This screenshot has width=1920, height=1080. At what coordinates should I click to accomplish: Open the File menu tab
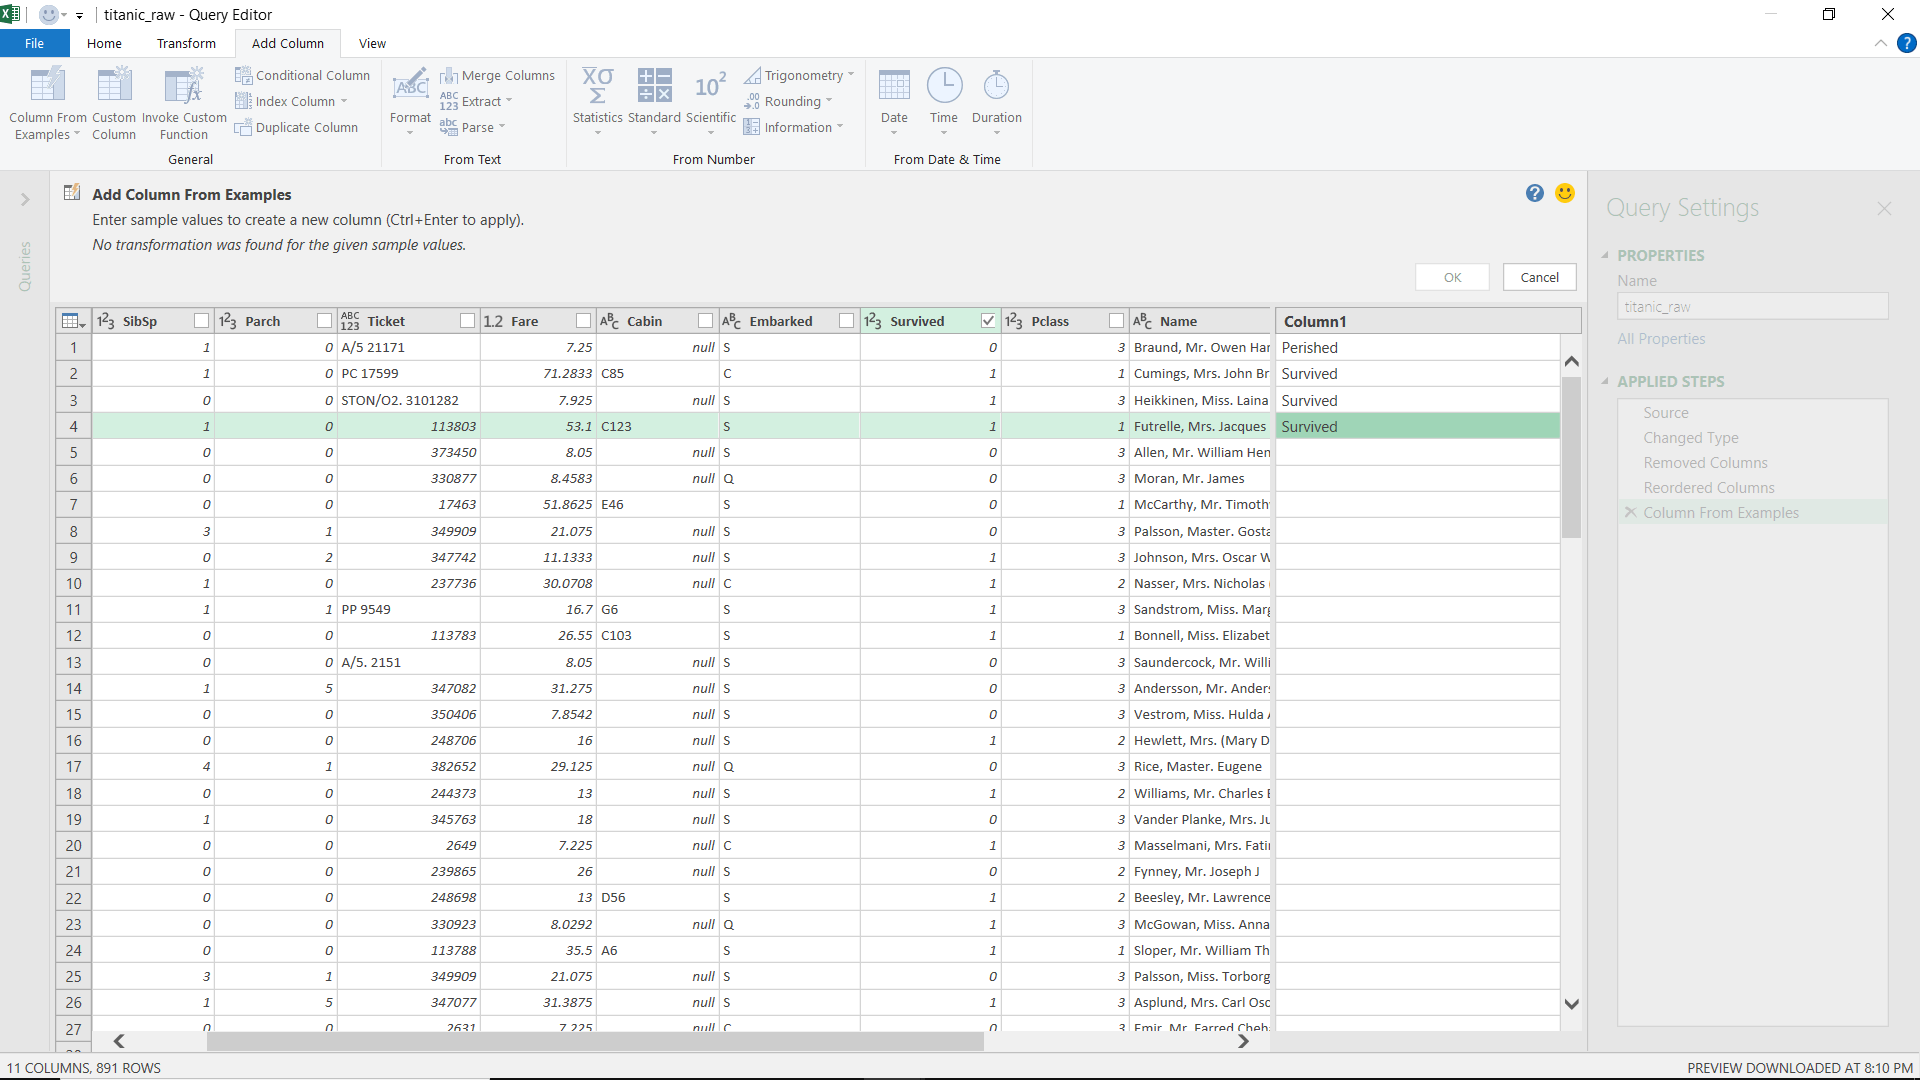point(34,43)
